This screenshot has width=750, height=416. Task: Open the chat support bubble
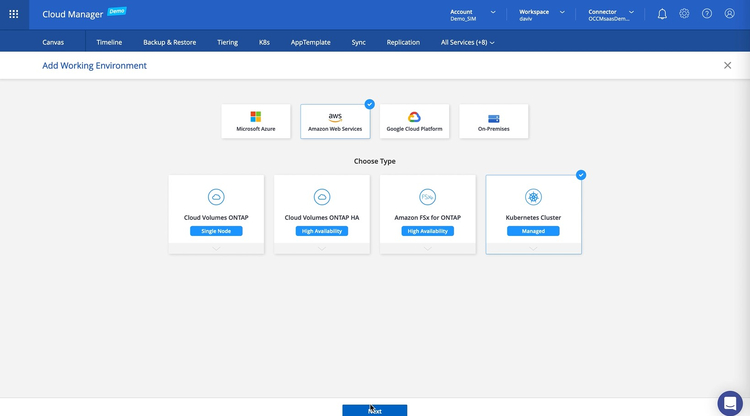point(730,402)
